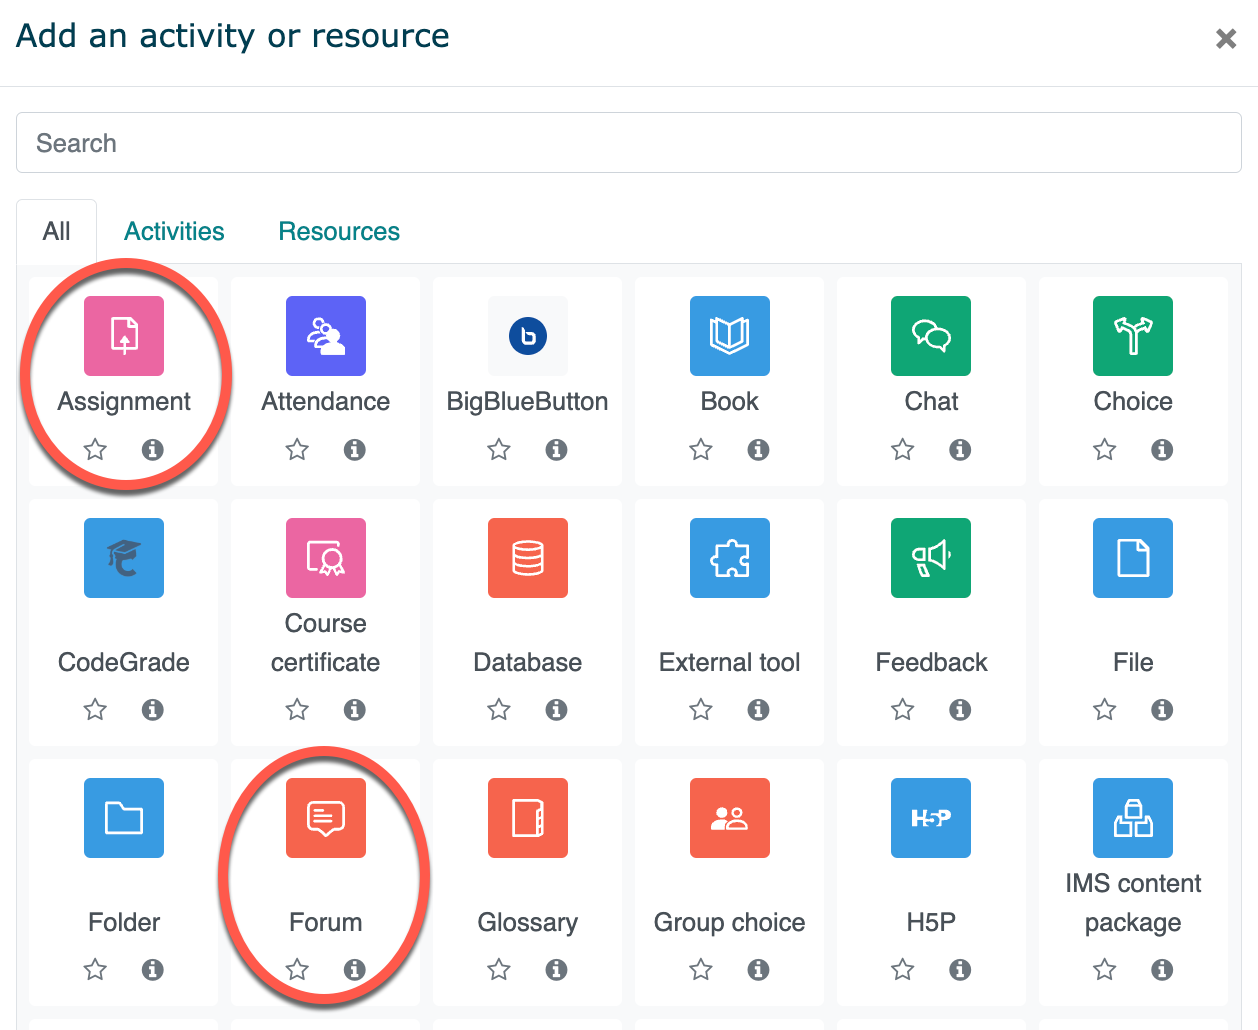1258x1030 pixels.
Task: Click the Search input field
Action: 628,143
